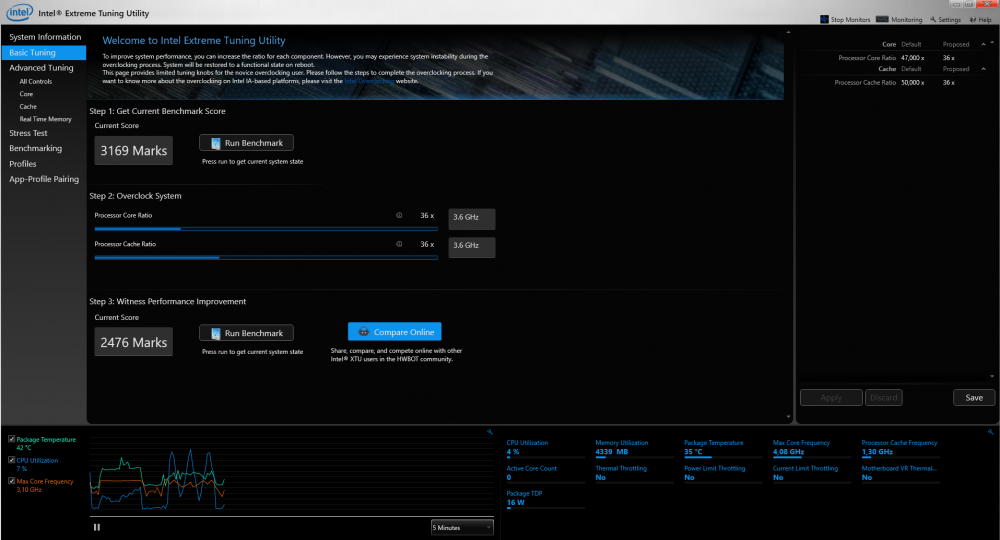Collapse the Core section in the proposed panel
This screenshot has height=540, width=1000.
click(x=983, y=44)
